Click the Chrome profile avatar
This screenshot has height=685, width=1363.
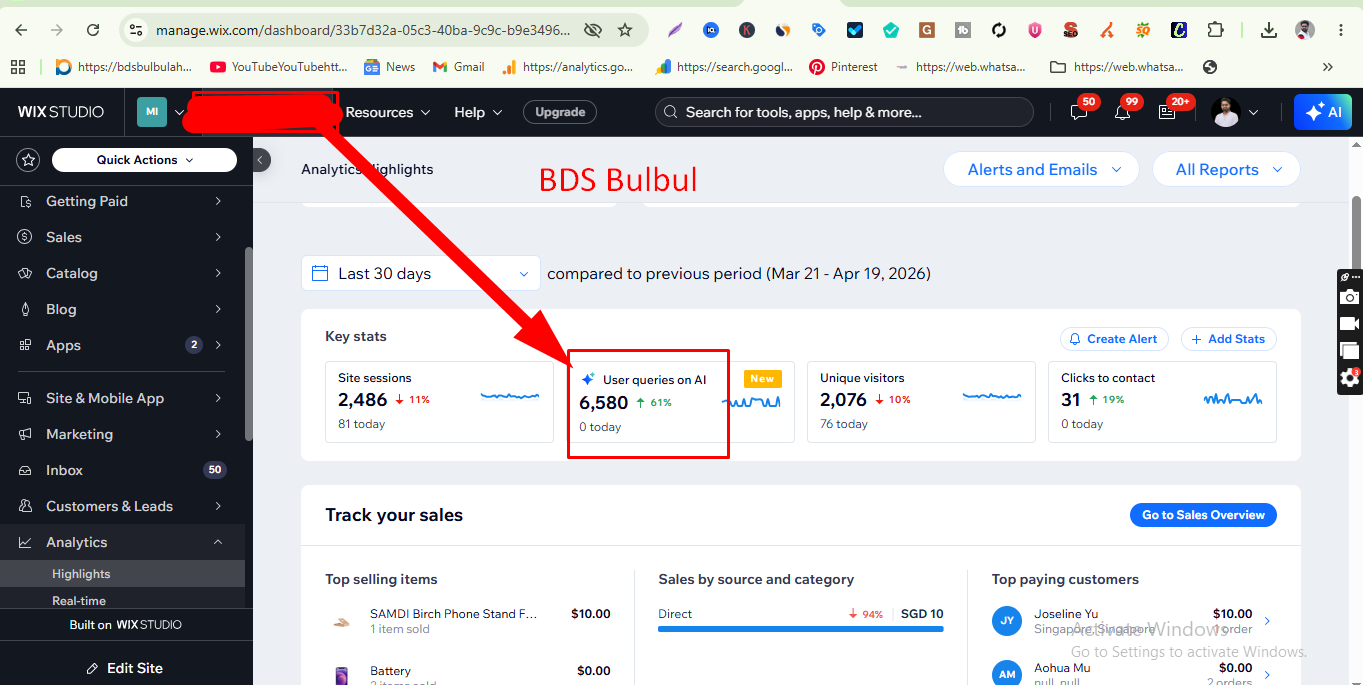point(1304,30)
